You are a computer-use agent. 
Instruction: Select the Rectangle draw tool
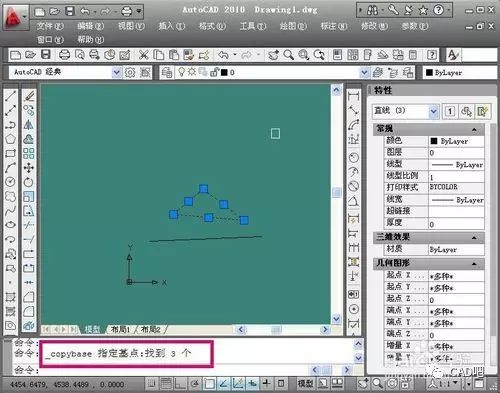[x=10, y=153]
